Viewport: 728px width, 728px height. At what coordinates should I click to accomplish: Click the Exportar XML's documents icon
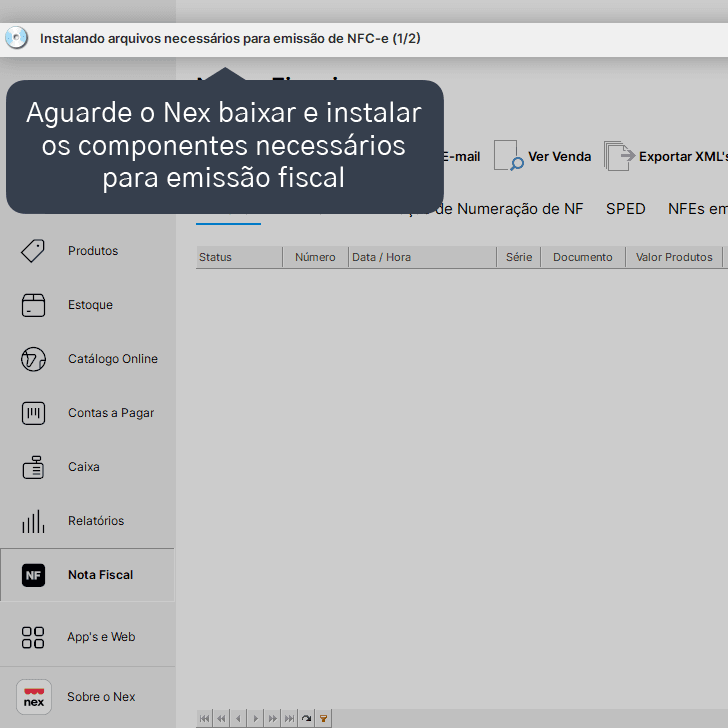pos(619,156)
